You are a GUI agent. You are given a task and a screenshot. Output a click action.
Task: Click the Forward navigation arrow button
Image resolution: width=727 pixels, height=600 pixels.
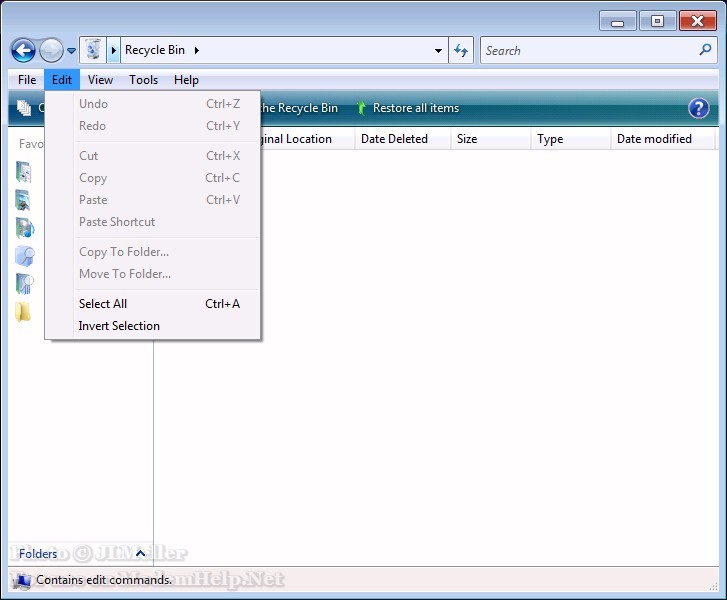(x=51, y=50)
